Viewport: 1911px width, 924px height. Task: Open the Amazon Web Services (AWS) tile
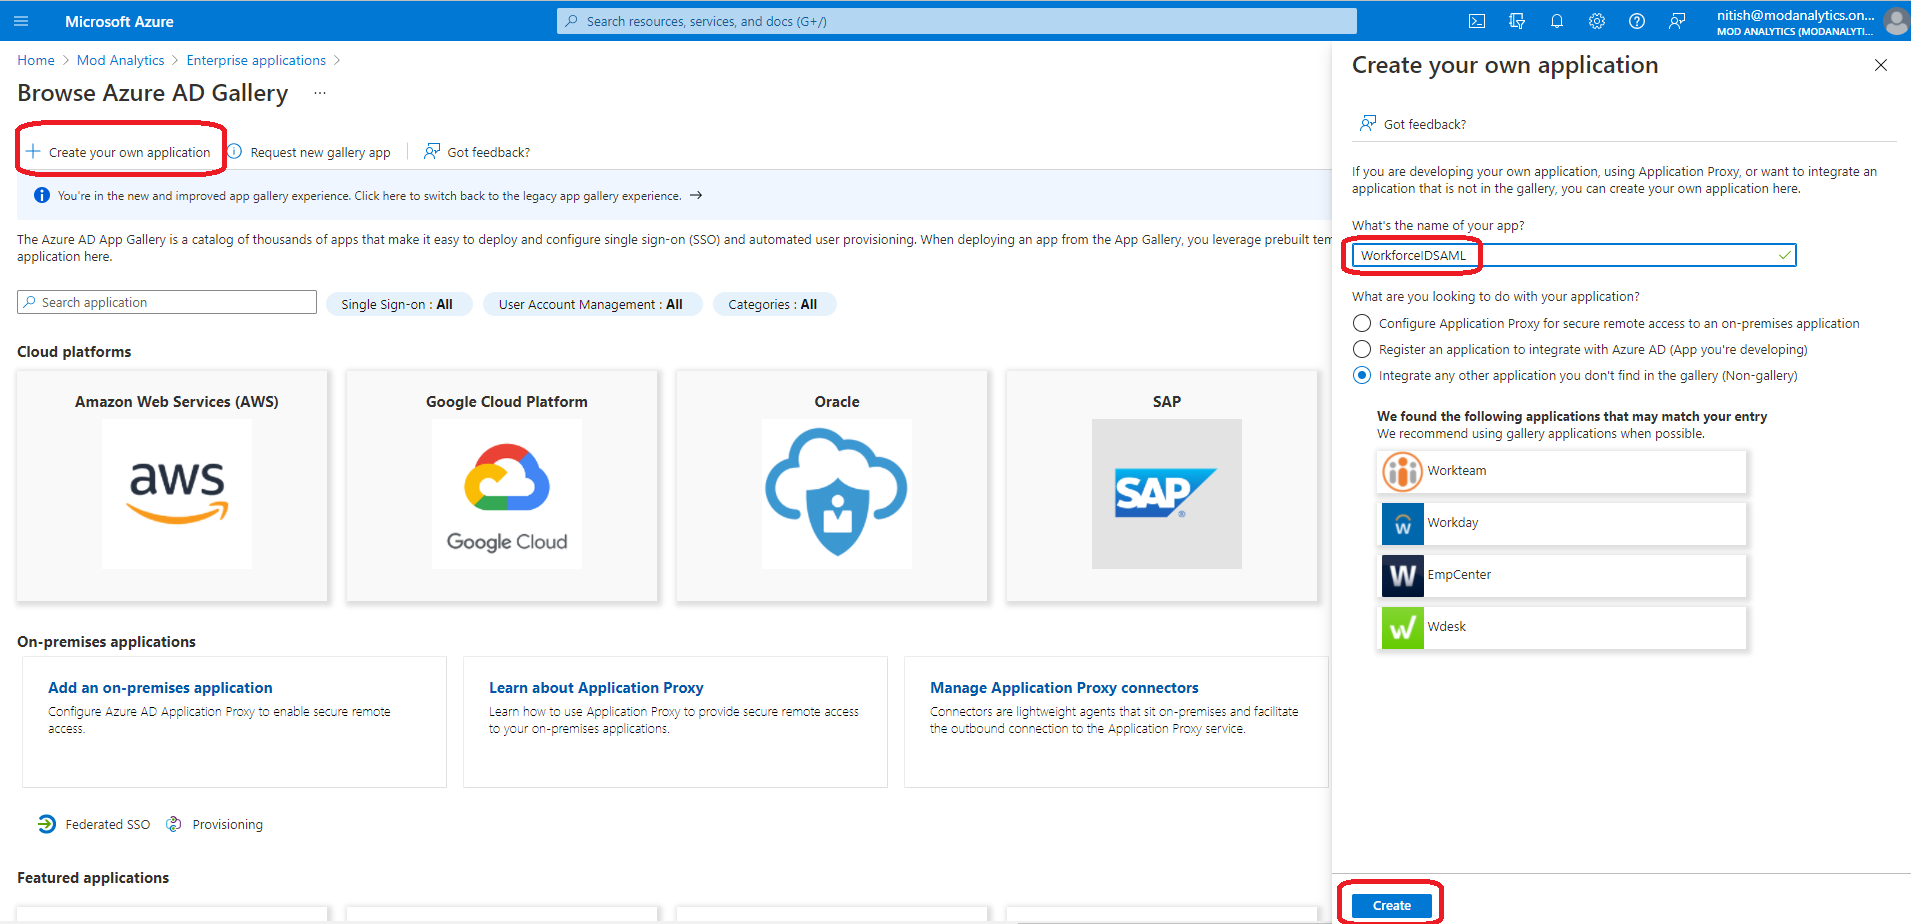pyautogui.click(x=172, y=486)
